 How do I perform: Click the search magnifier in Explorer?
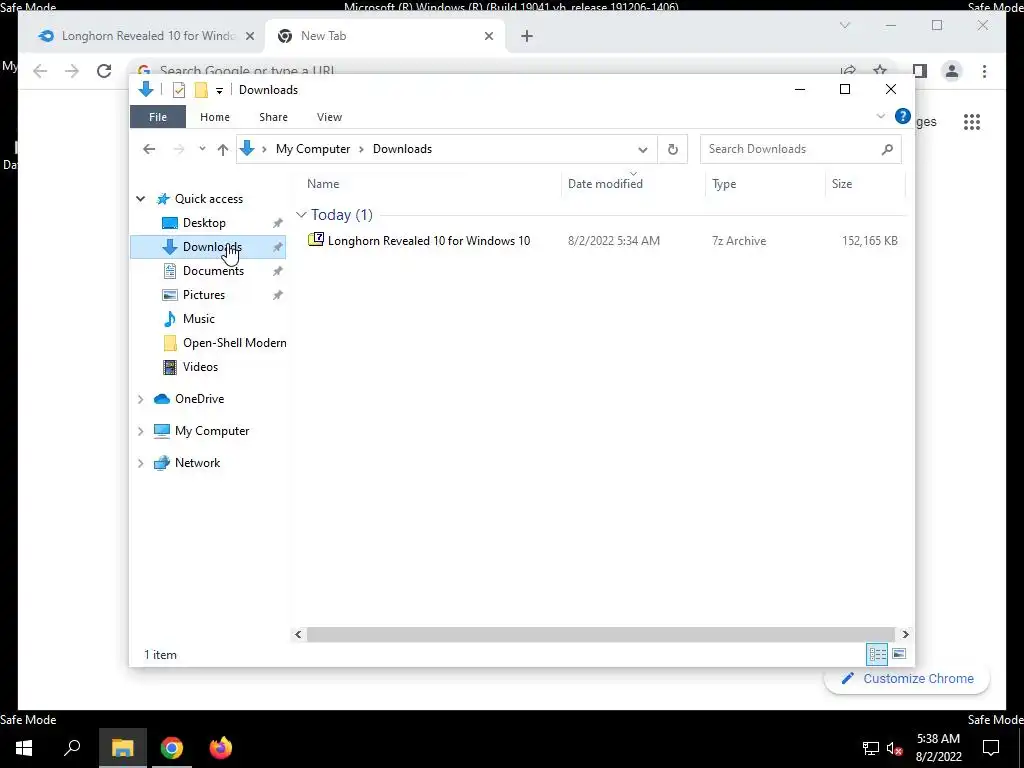[x=887, y=150]
